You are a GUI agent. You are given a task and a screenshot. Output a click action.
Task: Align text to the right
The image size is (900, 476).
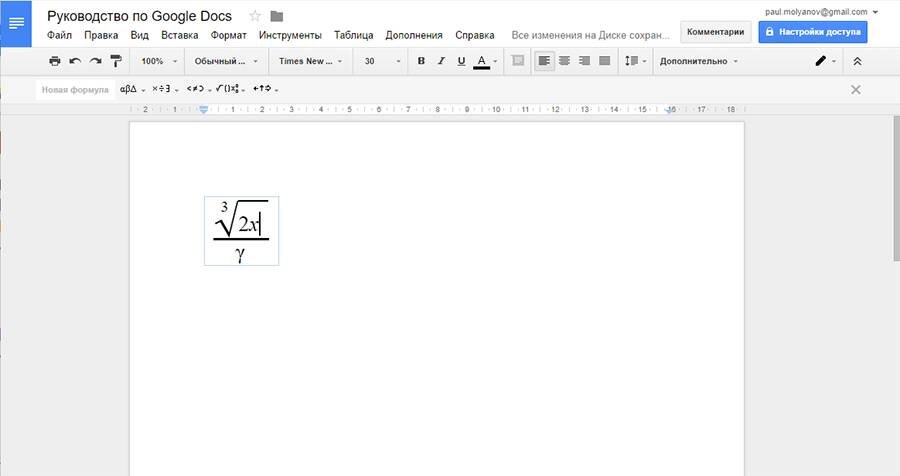(584, 61)
